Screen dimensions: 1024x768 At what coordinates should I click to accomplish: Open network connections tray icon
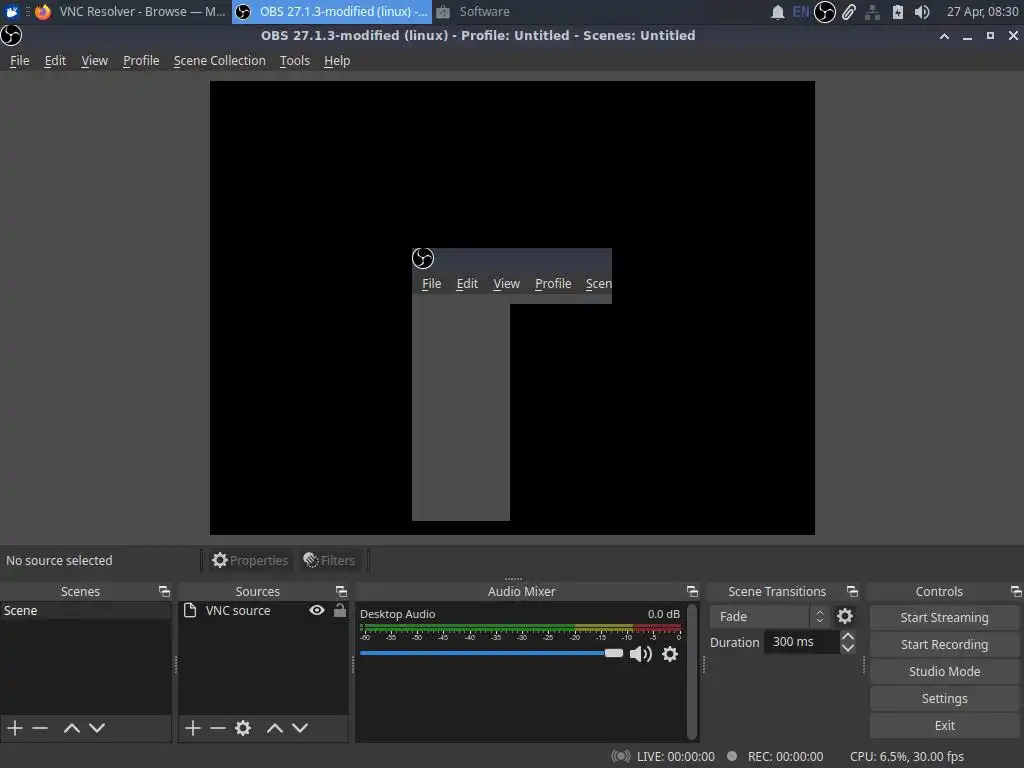coord(872,12)
